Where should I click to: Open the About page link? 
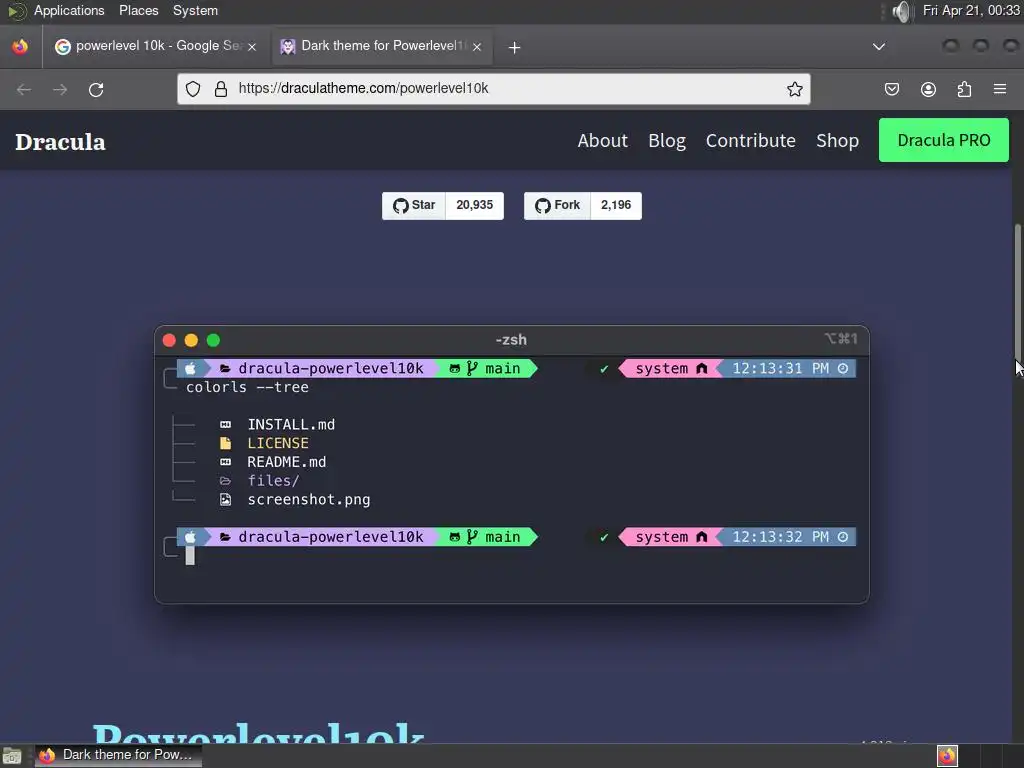point(602,140)
